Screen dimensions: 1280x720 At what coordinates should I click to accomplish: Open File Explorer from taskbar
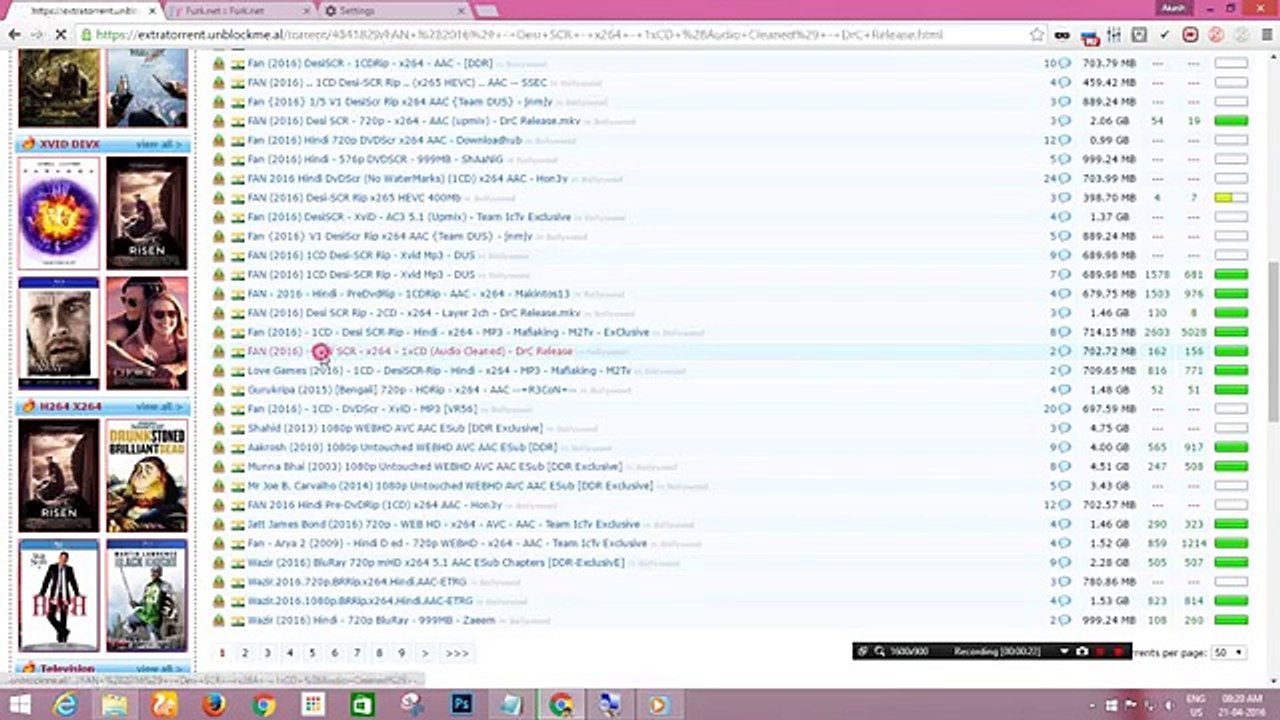tap(115, 705)
